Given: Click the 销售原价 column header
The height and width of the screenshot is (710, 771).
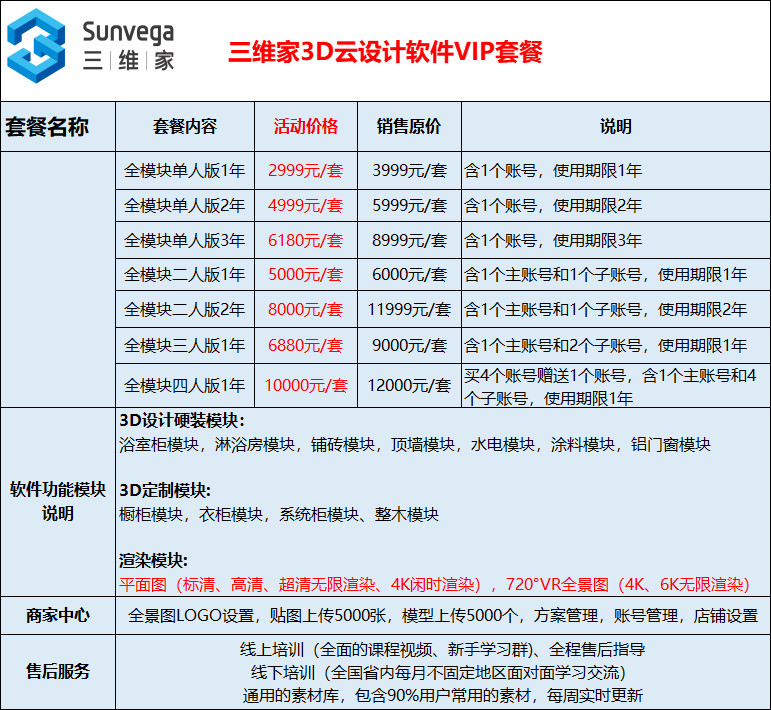Looking at the screenshot, I should tap(409, 127).
